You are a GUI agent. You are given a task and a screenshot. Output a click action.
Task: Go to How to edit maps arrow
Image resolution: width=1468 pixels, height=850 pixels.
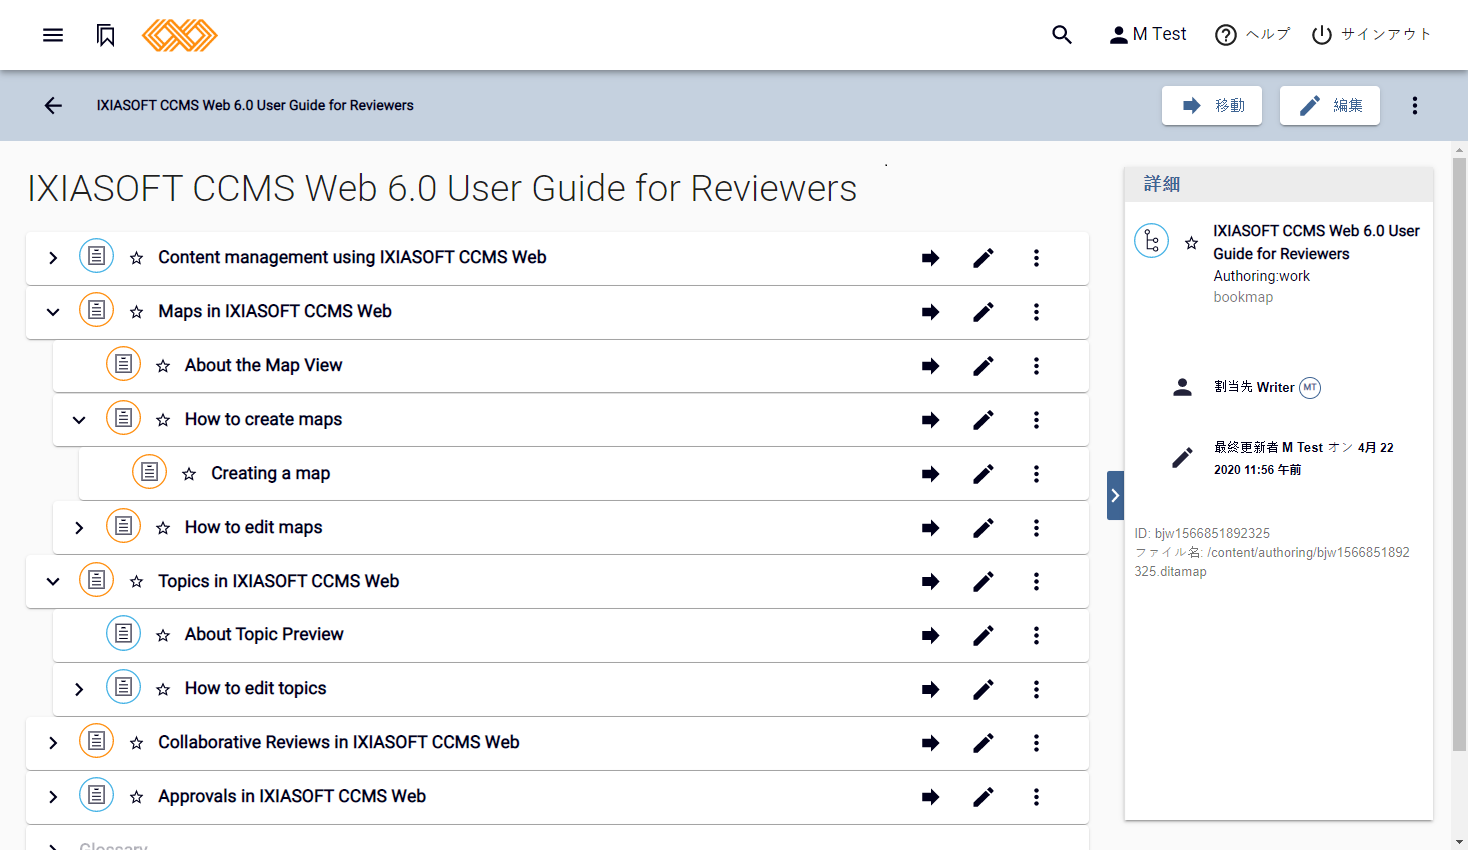tap(930, 528)
